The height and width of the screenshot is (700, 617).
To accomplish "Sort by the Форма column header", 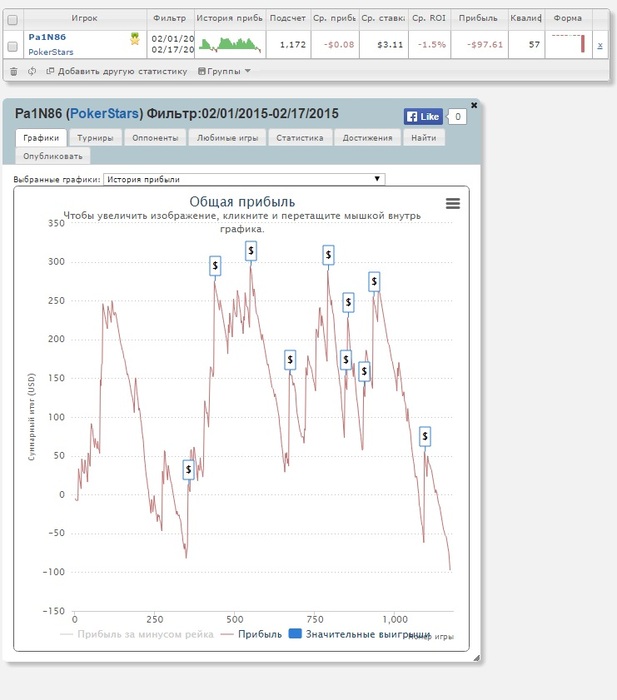I will pyautogui.click(x=568, y=18).
